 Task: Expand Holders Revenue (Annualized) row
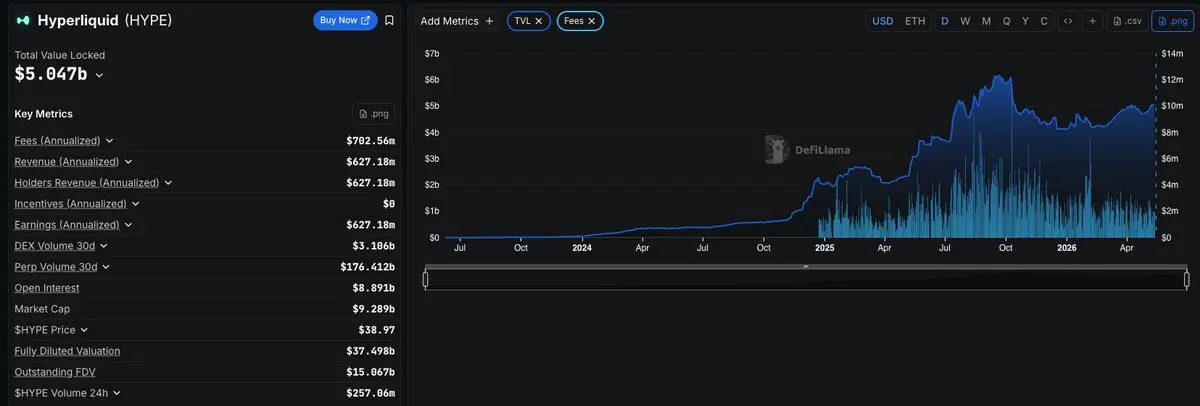tap(168, 183)
